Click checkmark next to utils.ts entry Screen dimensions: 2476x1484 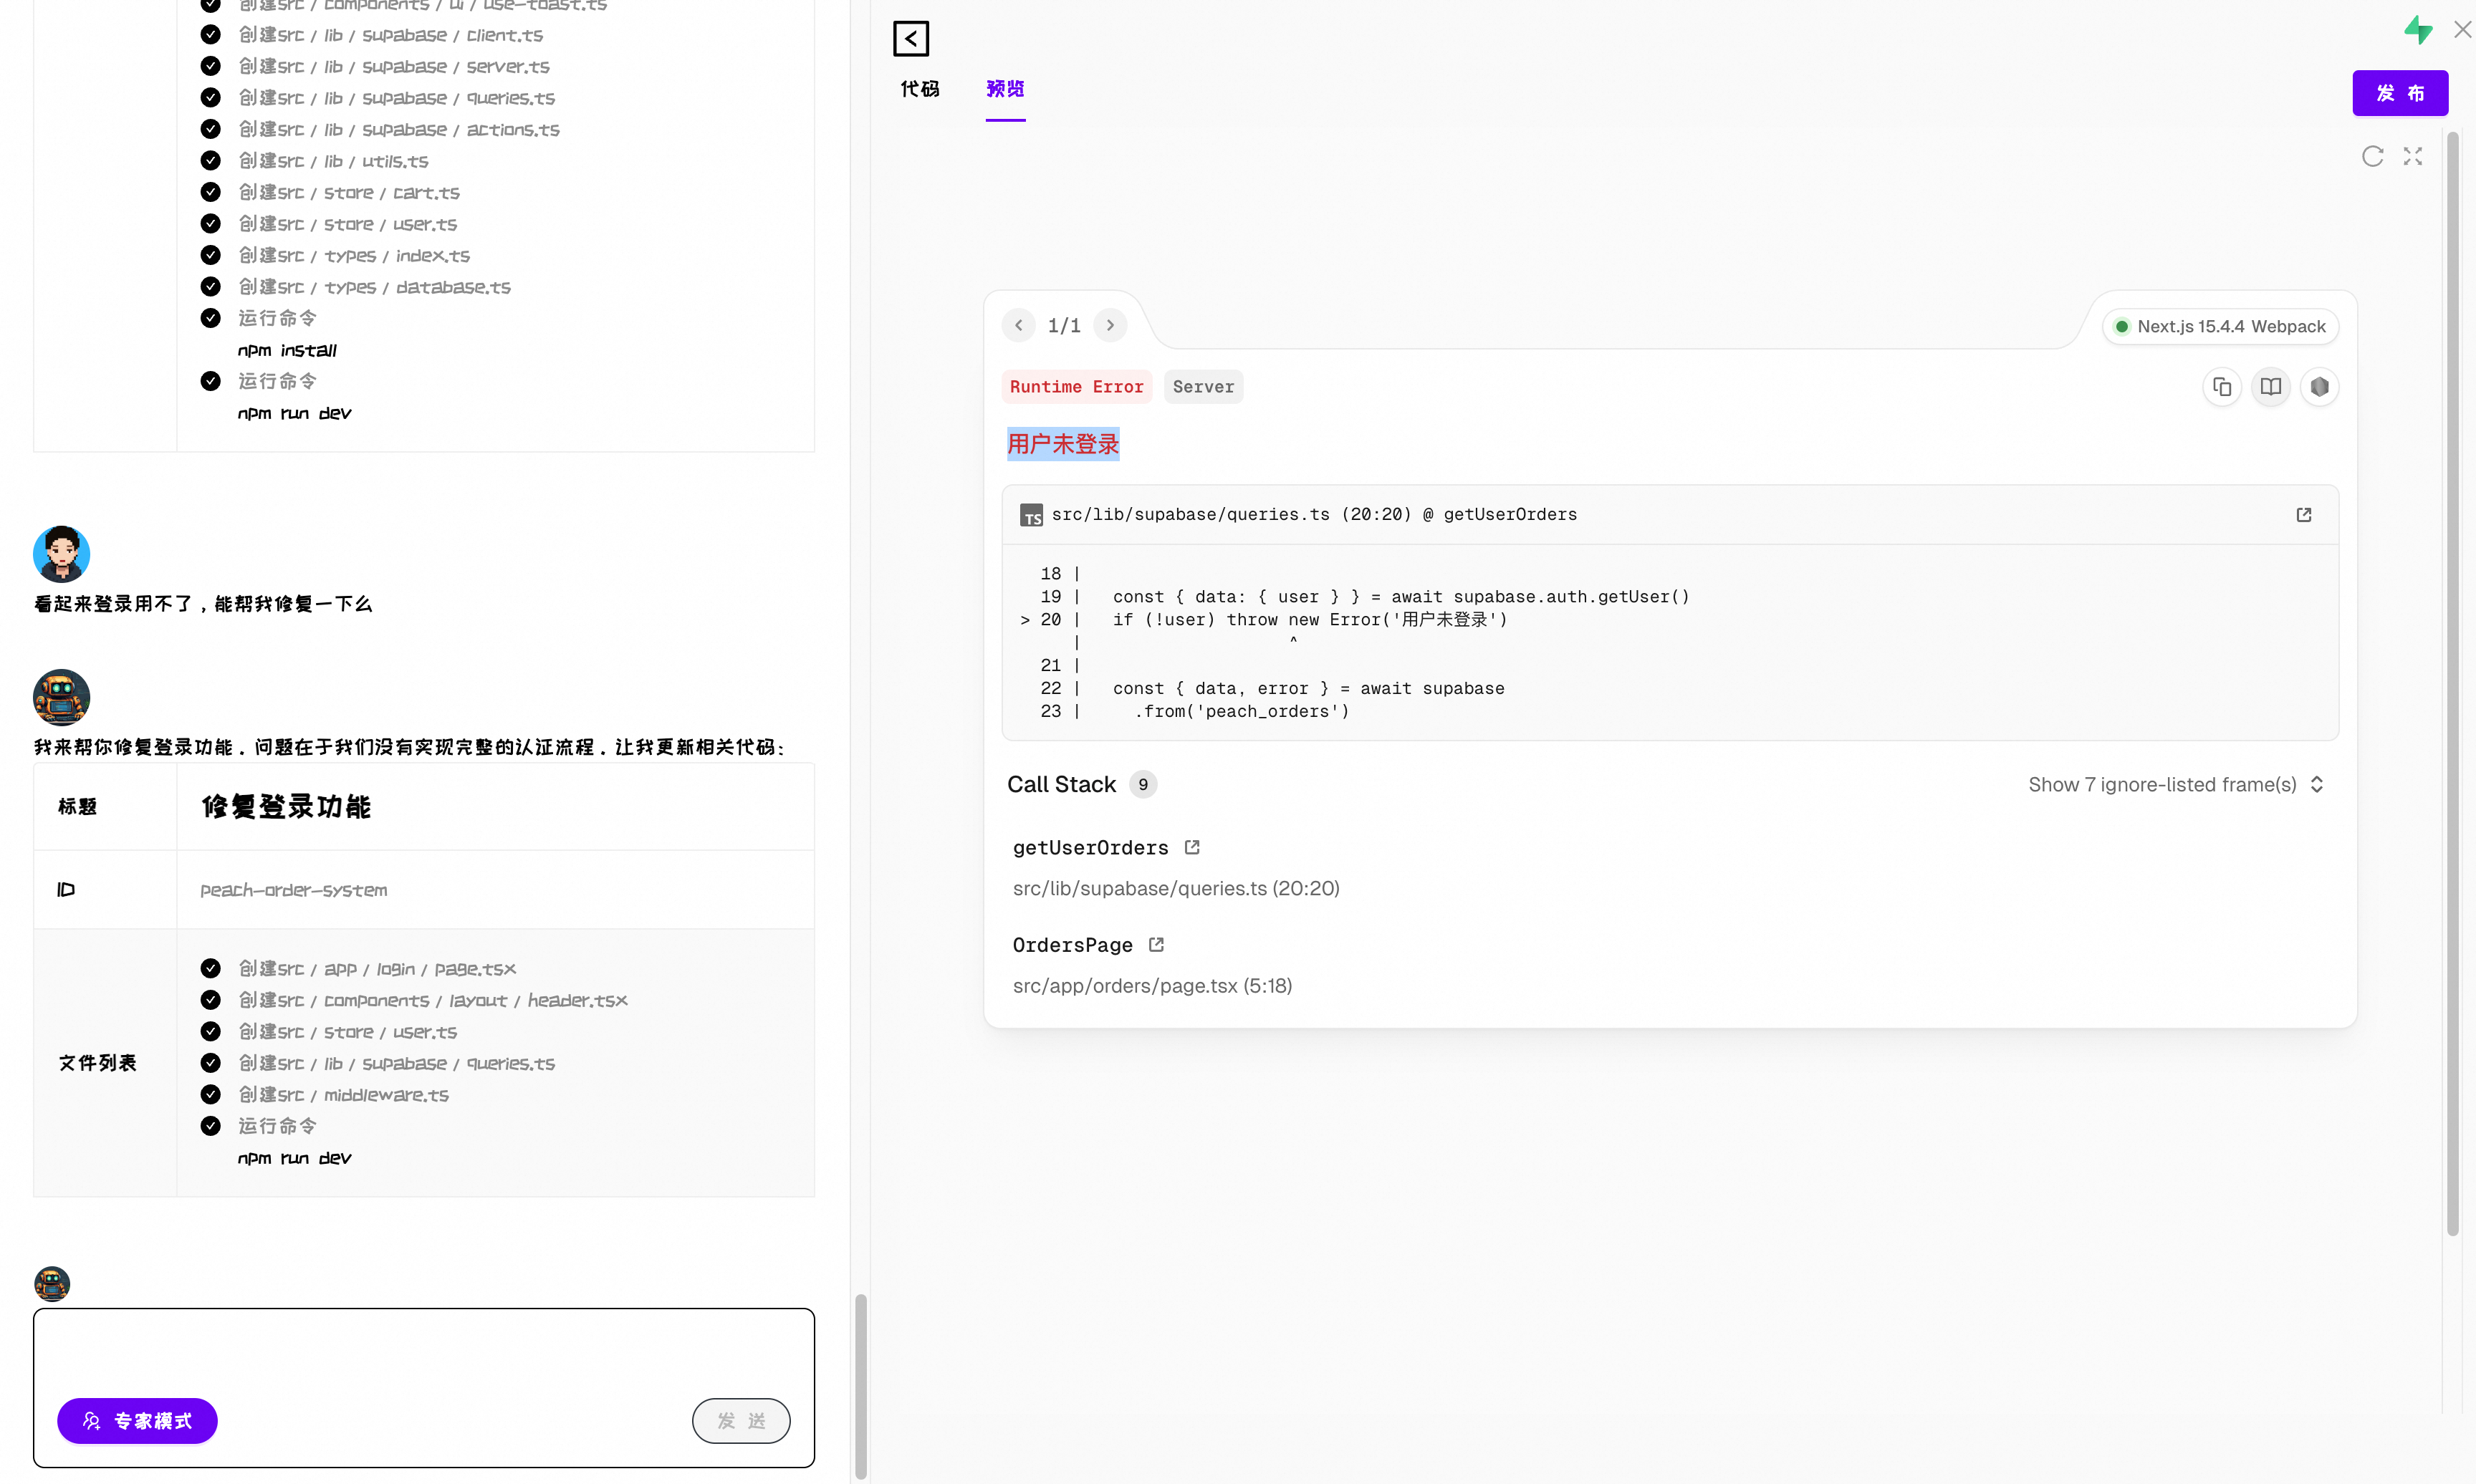pyautogui.click(x=210, y=160)
